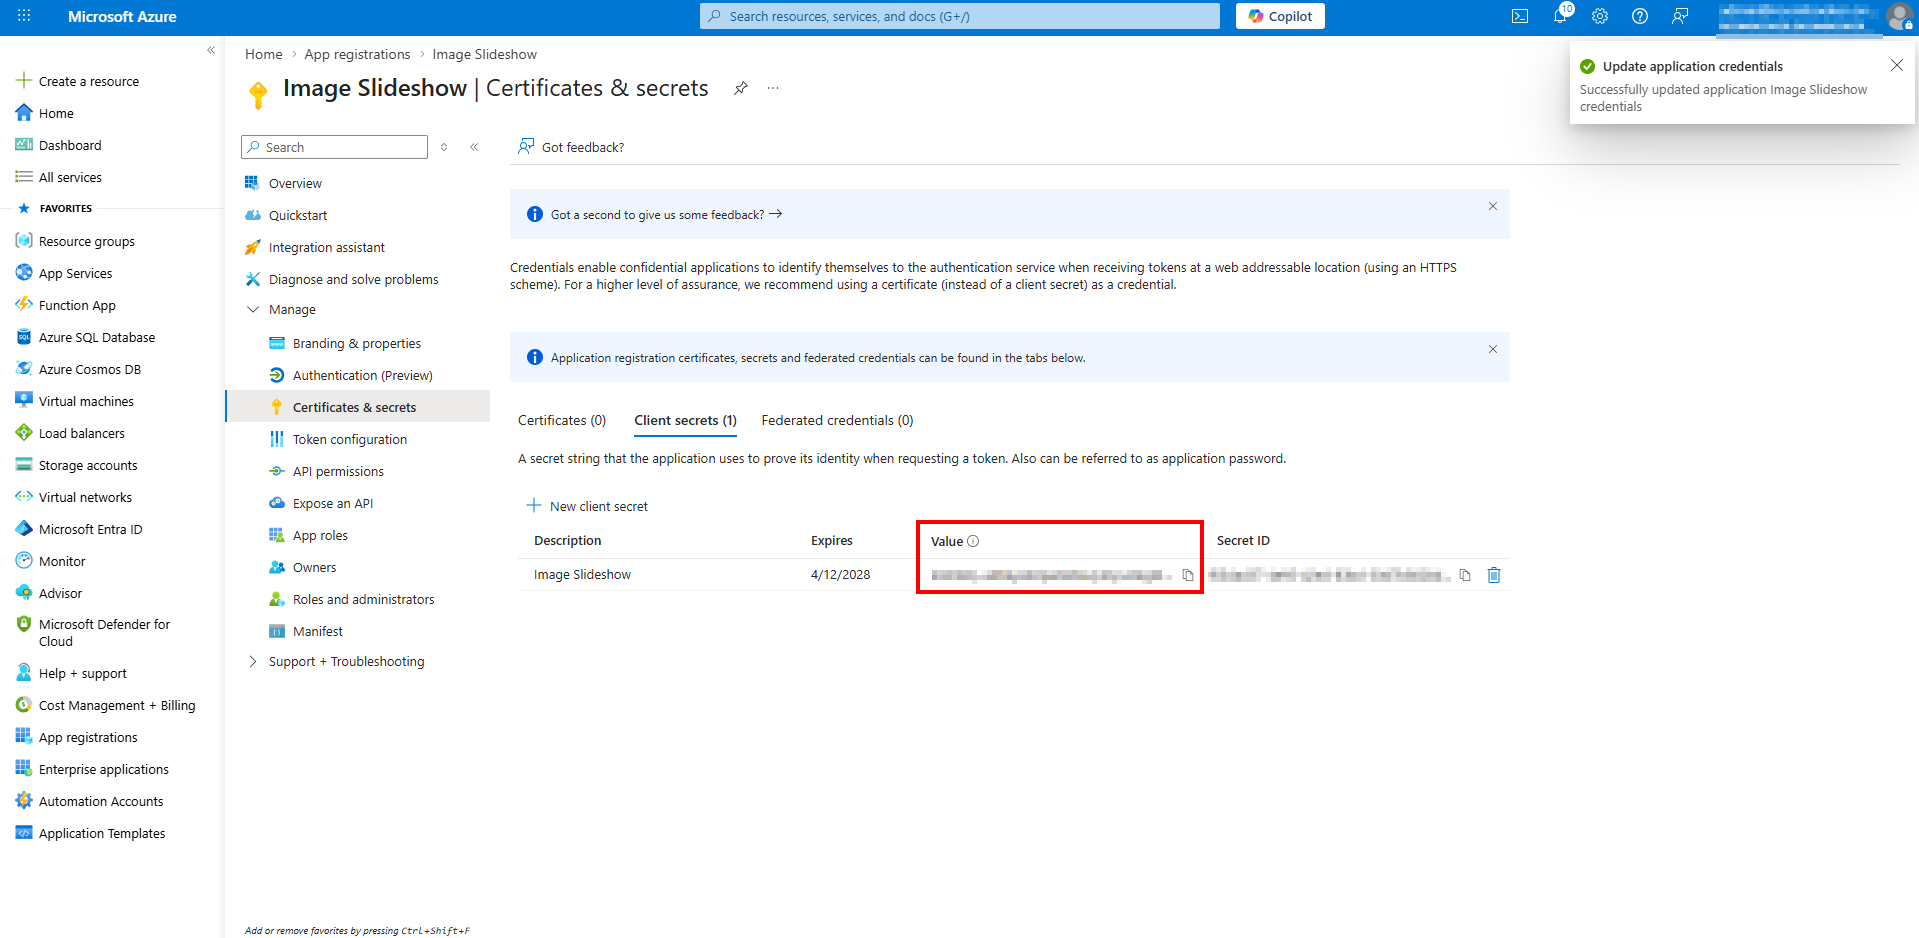This screenshot has height=938, width=1919.
Task: Dismiss the Update application credentials notification
Action: [1897, 65]
